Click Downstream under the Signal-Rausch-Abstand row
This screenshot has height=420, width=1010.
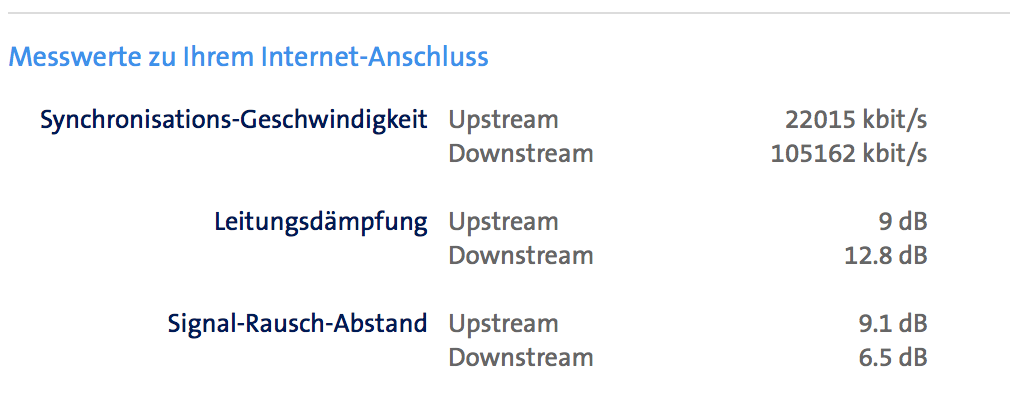(x=520, y=358)
